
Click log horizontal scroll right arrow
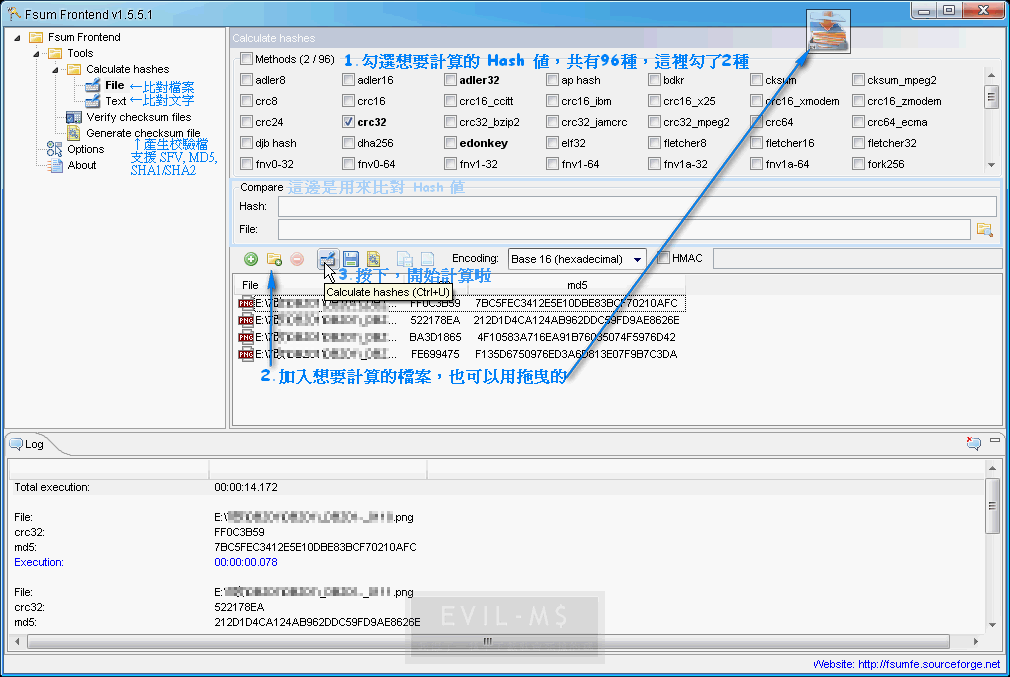pyautogui.click(x=976, y=641)
